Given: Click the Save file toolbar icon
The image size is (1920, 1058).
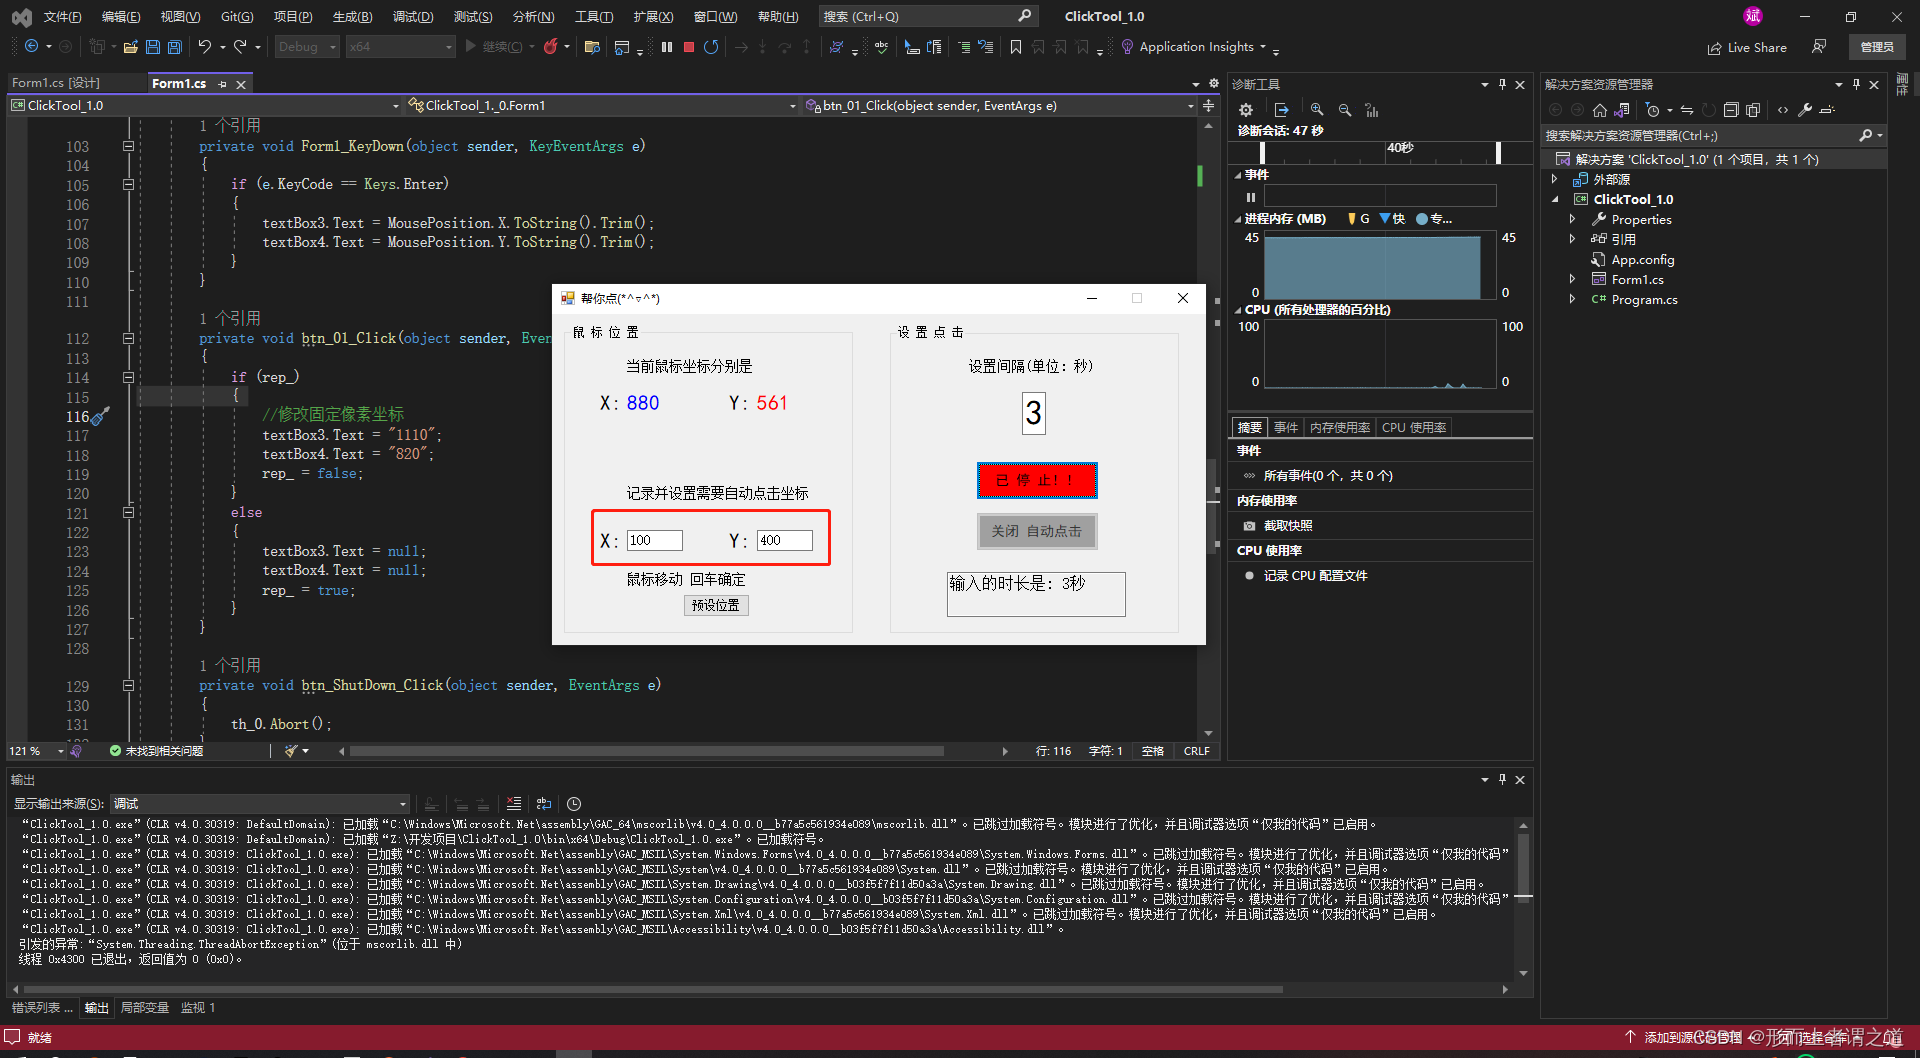Looking at the screenshot, I should point(152,47).
